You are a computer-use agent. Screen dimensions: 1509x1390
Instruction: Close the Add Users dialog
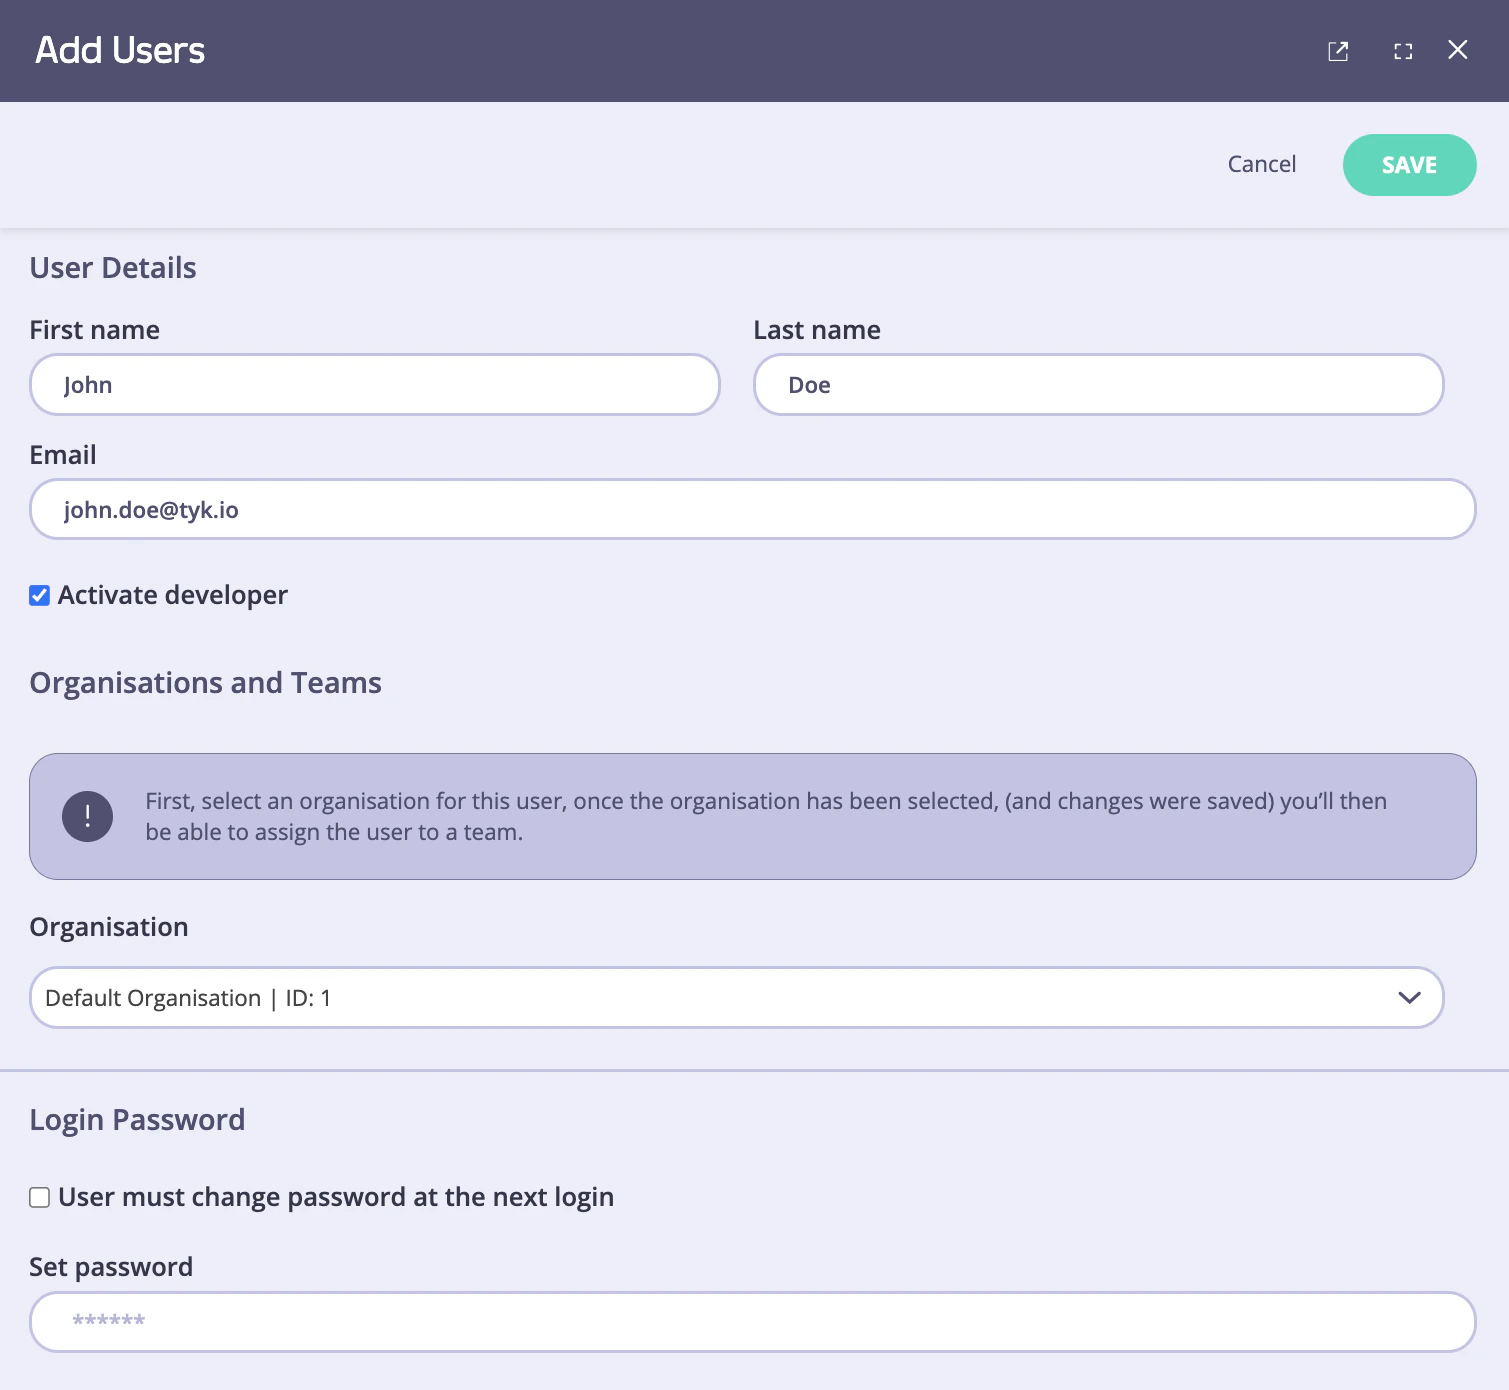1457,50
